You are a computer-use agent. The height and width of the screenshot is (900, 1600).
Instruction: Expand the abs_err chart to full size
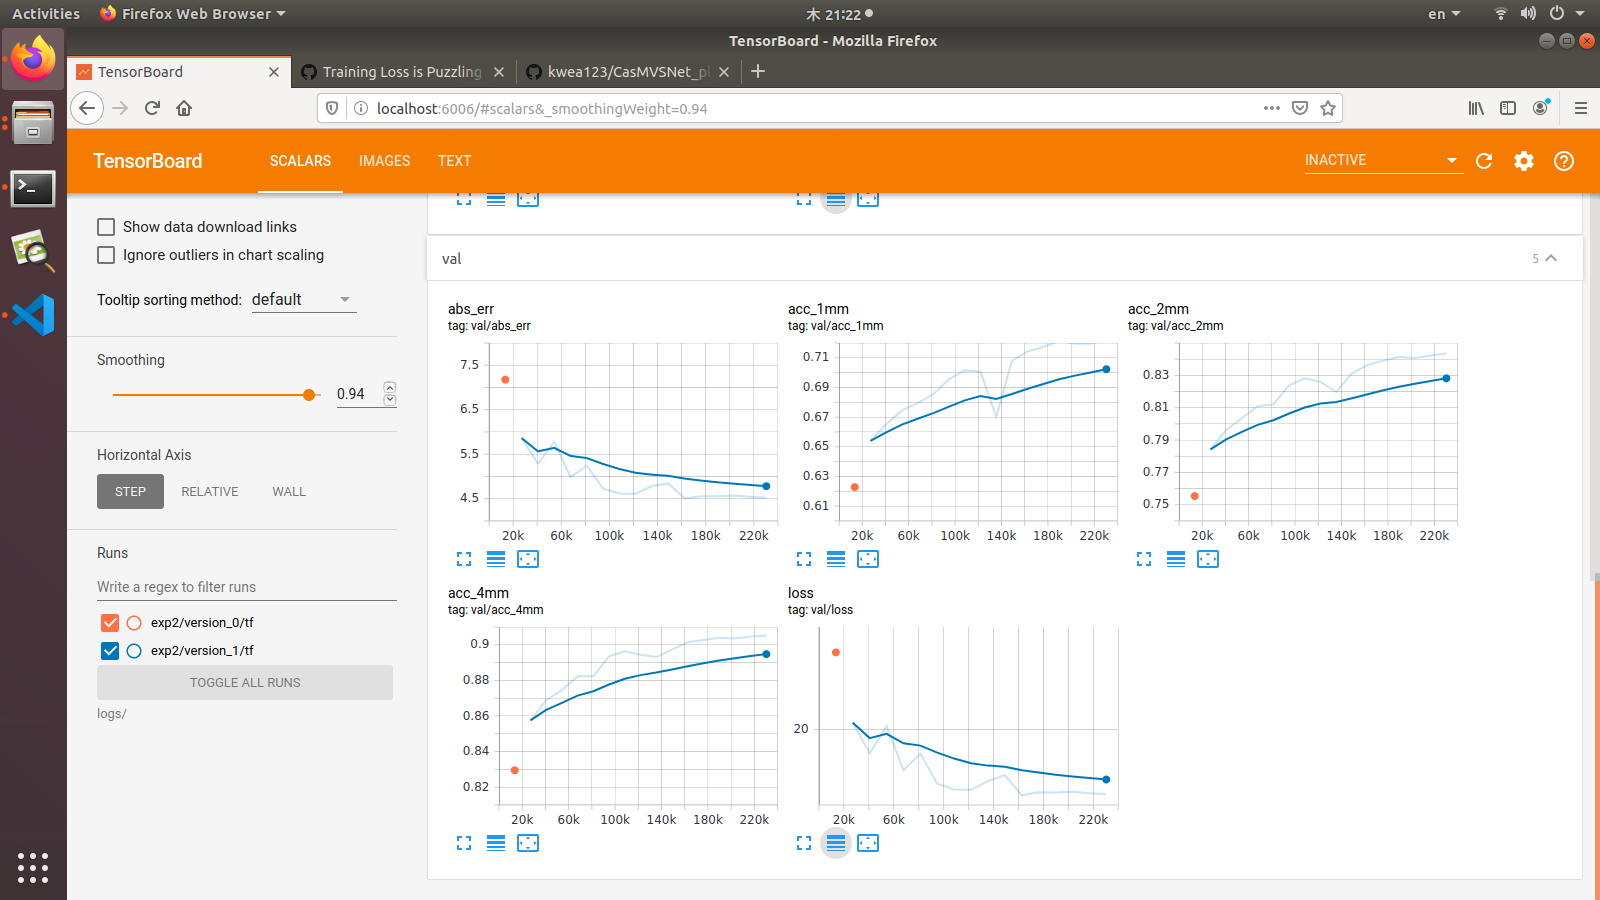(x=464, y=559)
